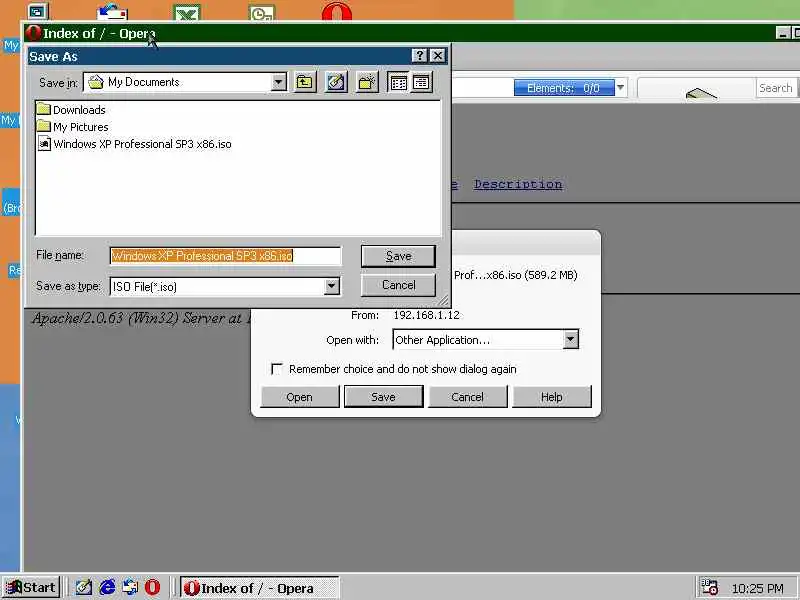Click Cancel in the Save As dialog
The height and width of the screenshot is (600, 800).
point(398,285)
